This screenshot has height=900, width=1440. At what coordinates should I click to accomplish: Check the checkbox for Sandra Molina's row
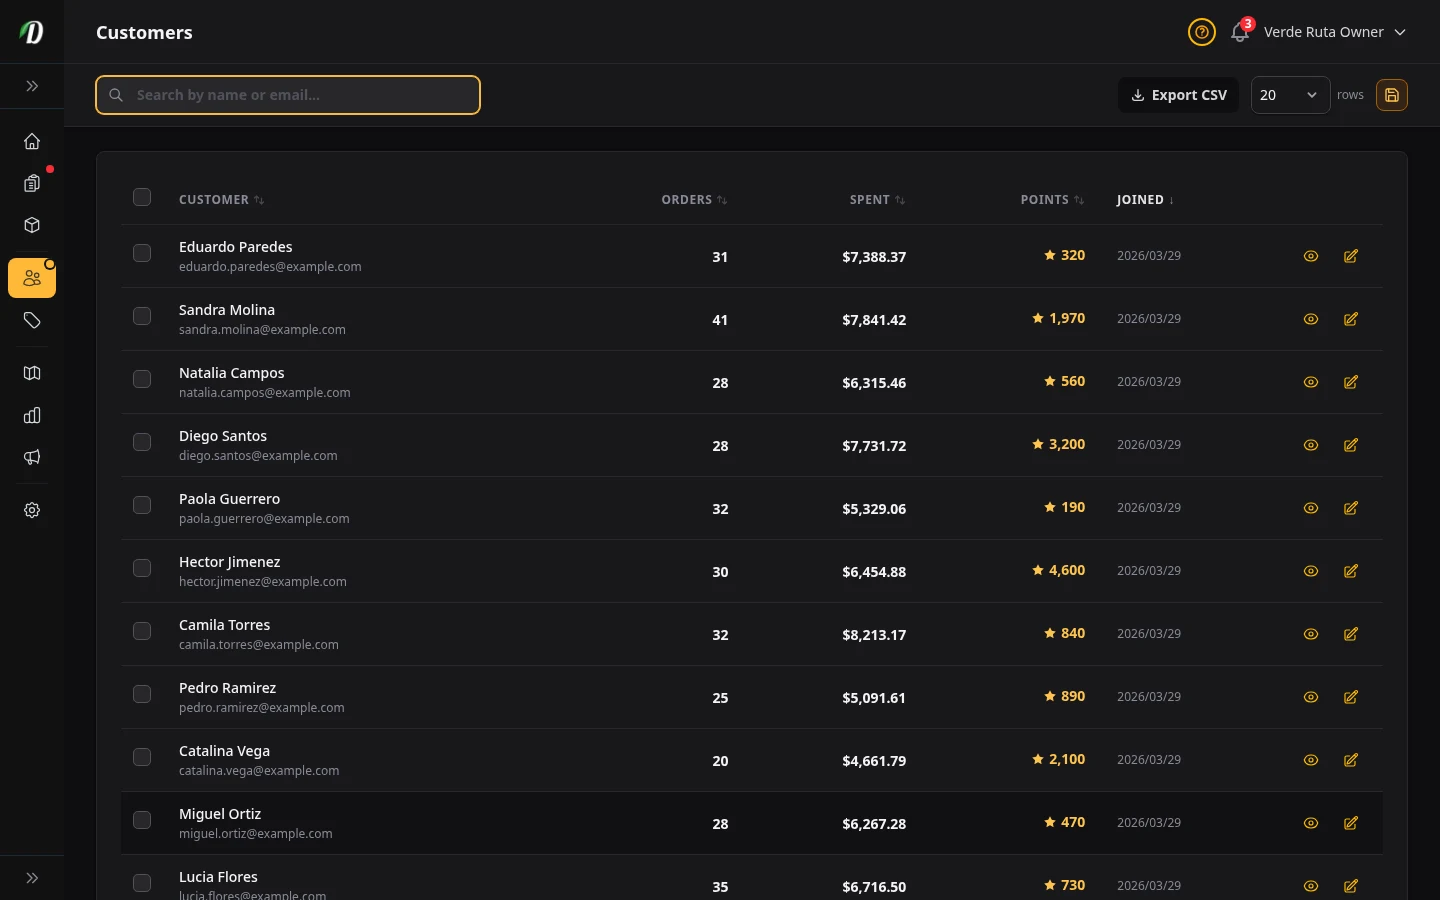142,316
